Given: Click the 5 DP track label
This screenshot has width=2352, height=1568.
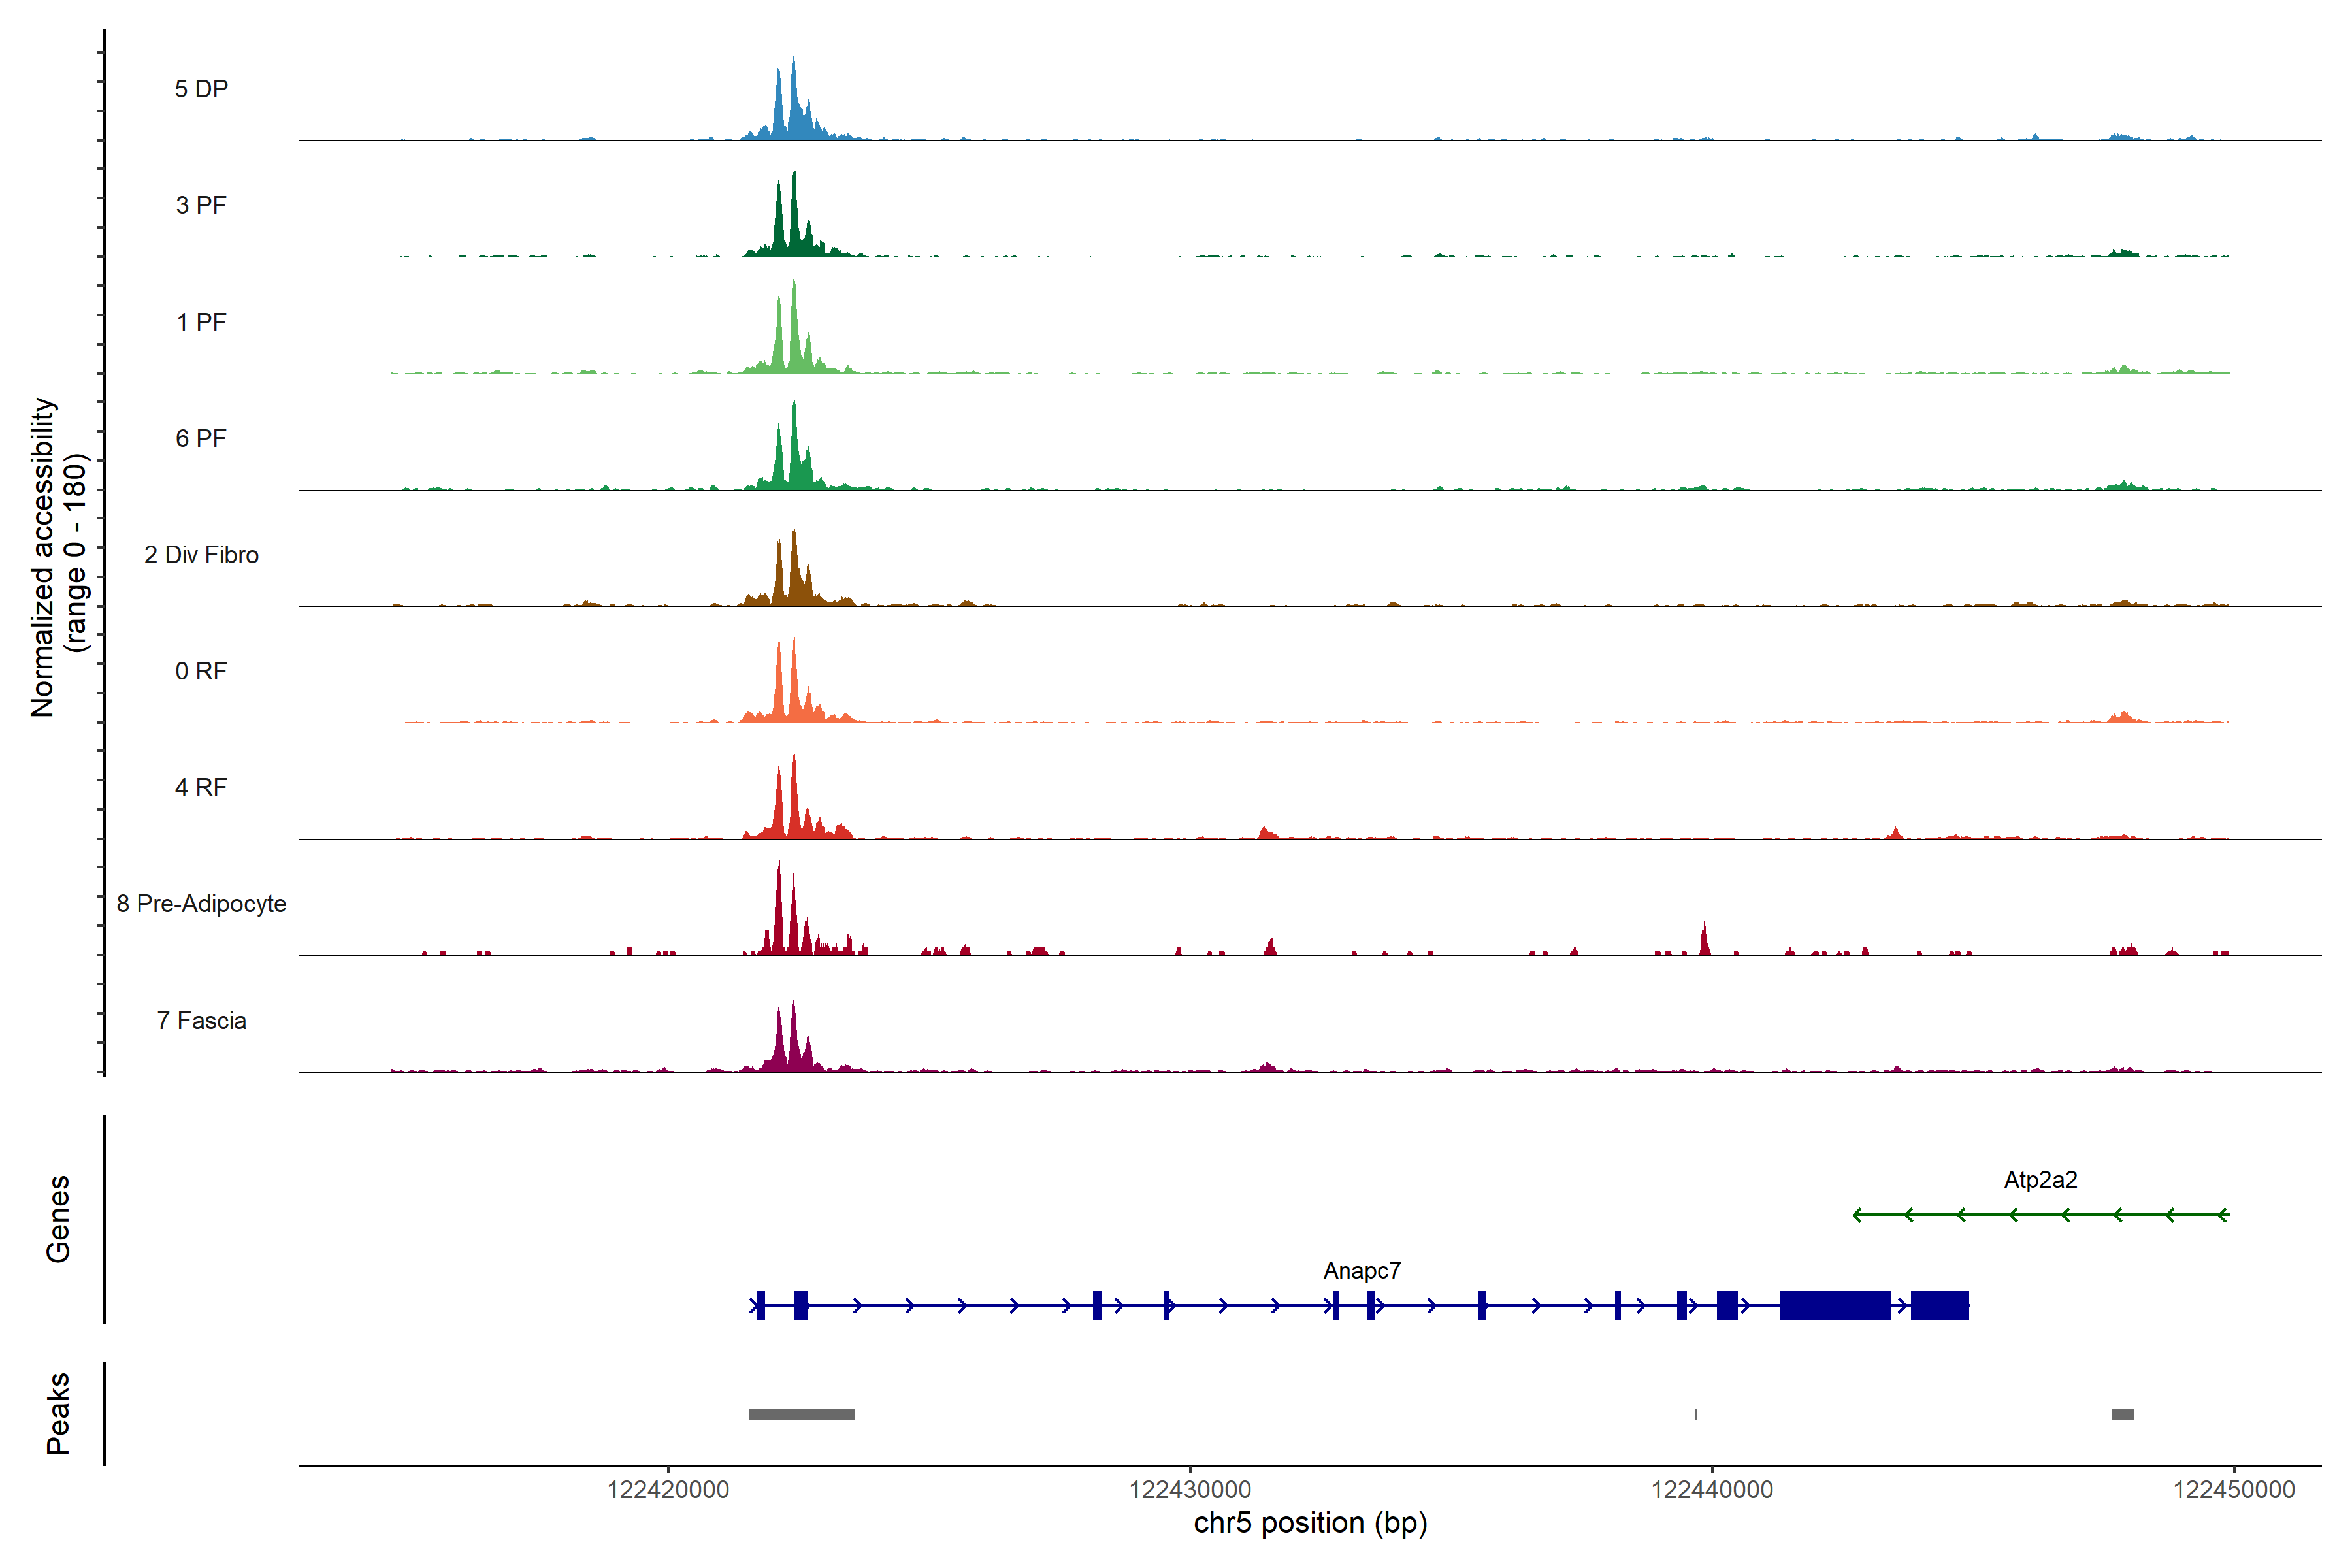Looking at the screenshot, I should [201, 89].
